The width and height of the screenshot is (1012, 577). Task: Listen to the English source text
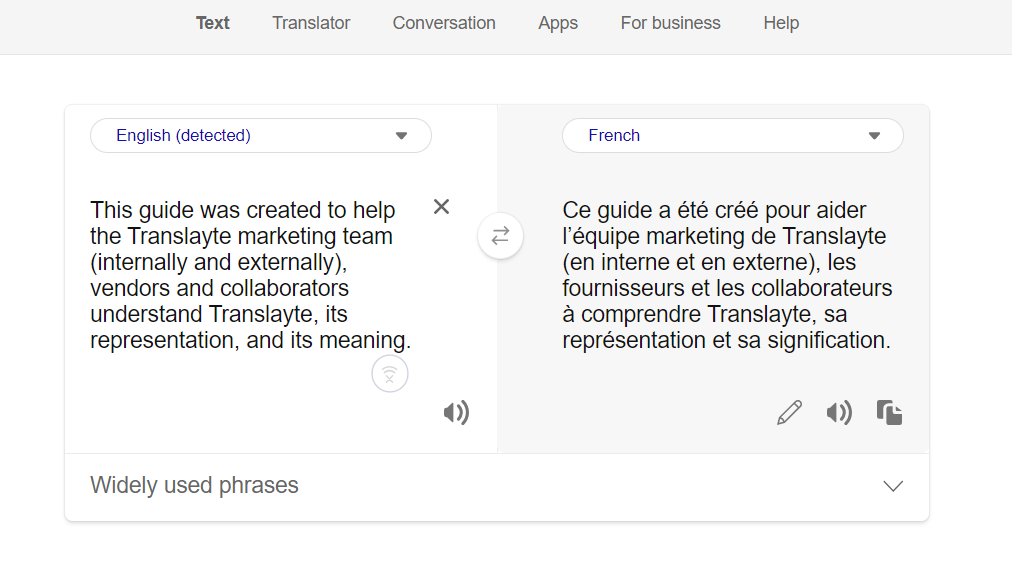tap(456, 412)
